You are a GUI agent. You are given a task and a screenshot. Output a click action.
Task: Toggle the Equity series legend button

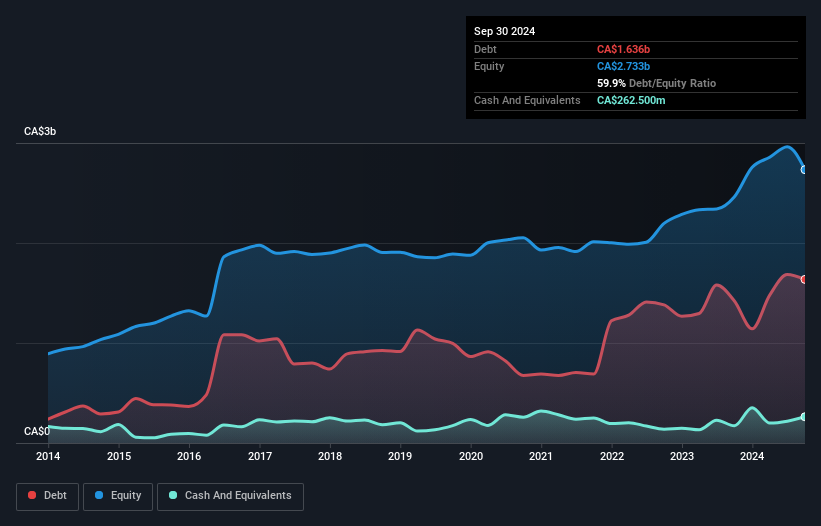[x=118, y=496]
